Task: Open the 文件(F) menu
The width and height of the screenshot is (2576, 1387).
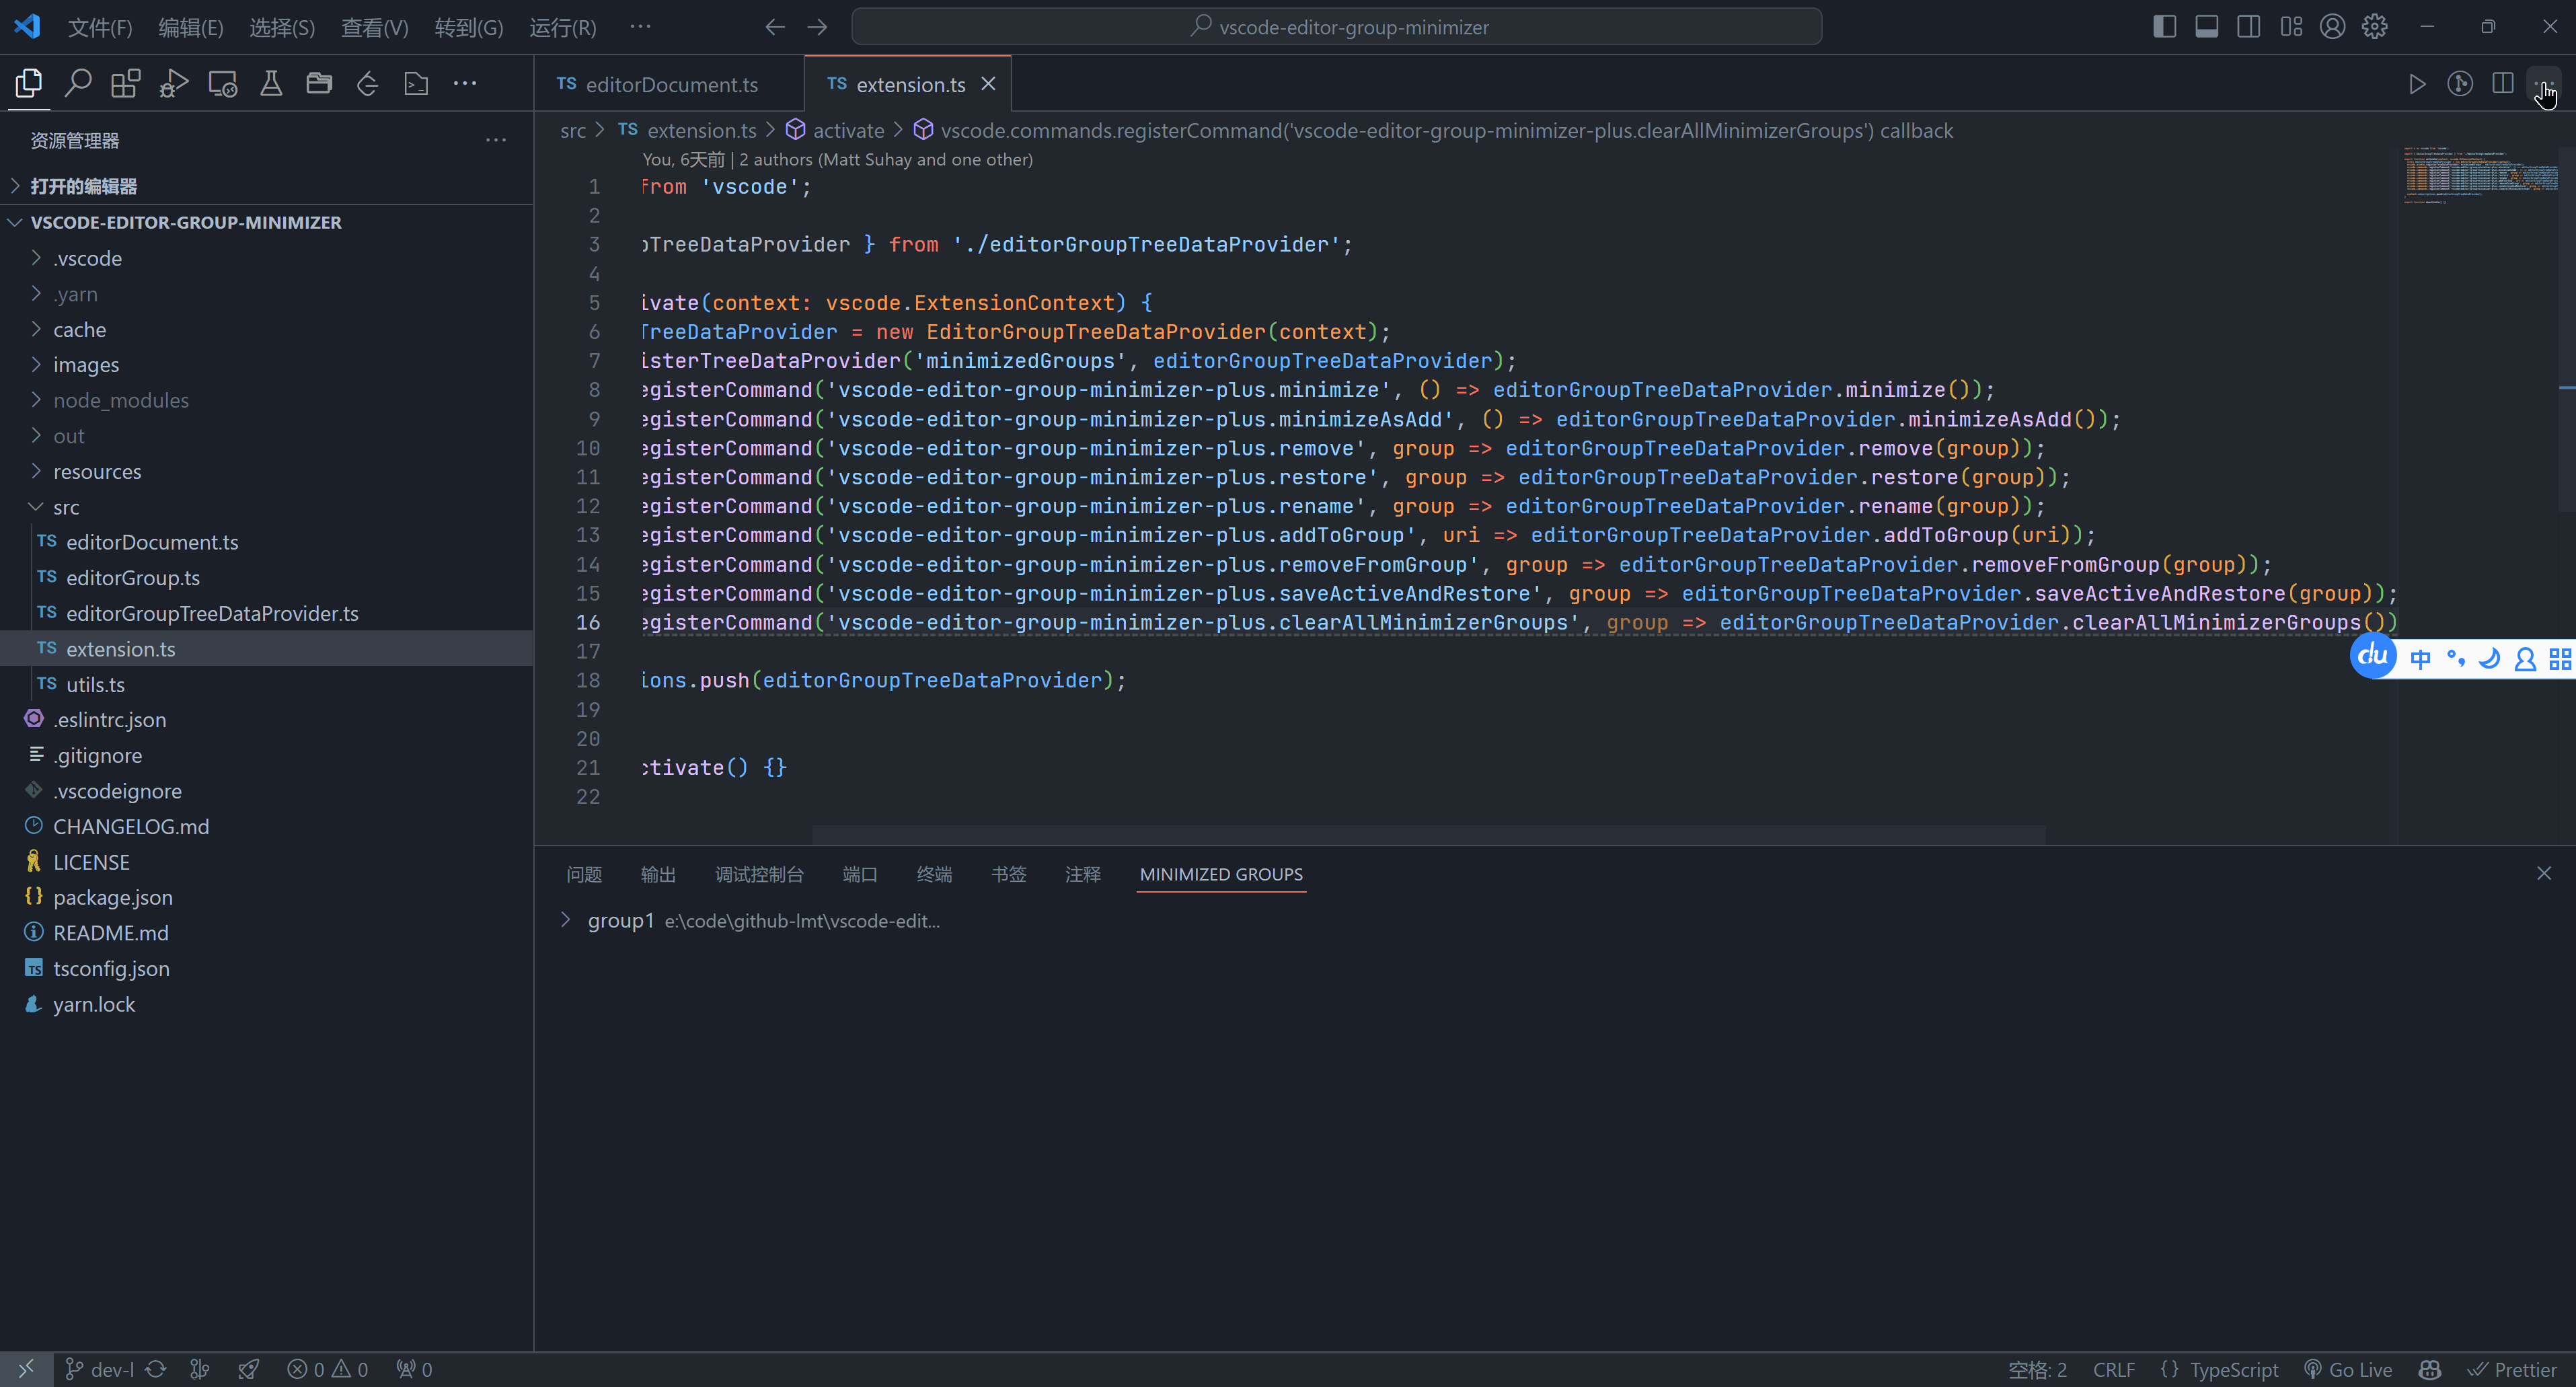Action: pos(100,27)
